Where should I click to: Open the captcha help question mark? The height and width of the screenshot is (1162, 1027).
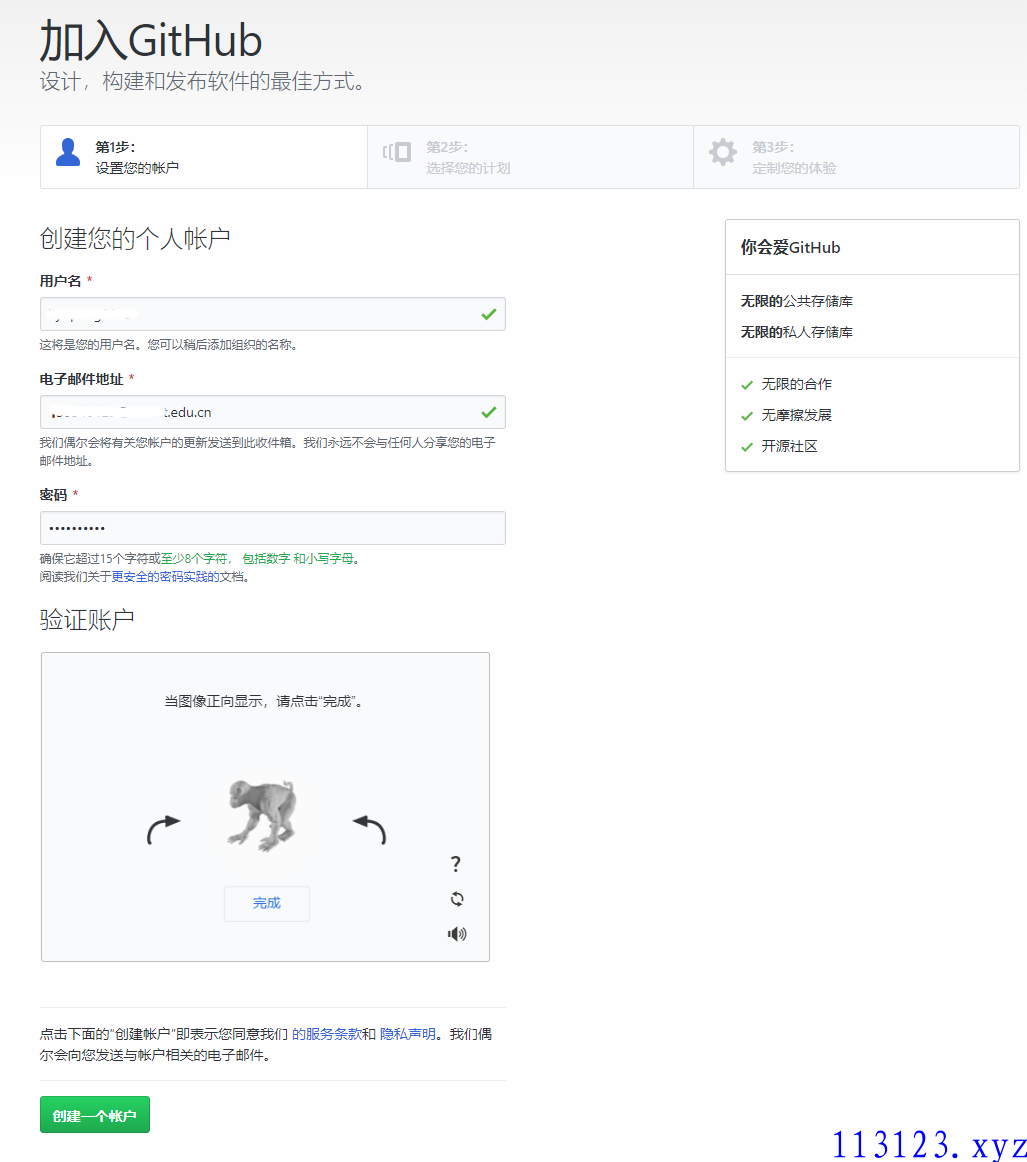click(x=456, y=863)
